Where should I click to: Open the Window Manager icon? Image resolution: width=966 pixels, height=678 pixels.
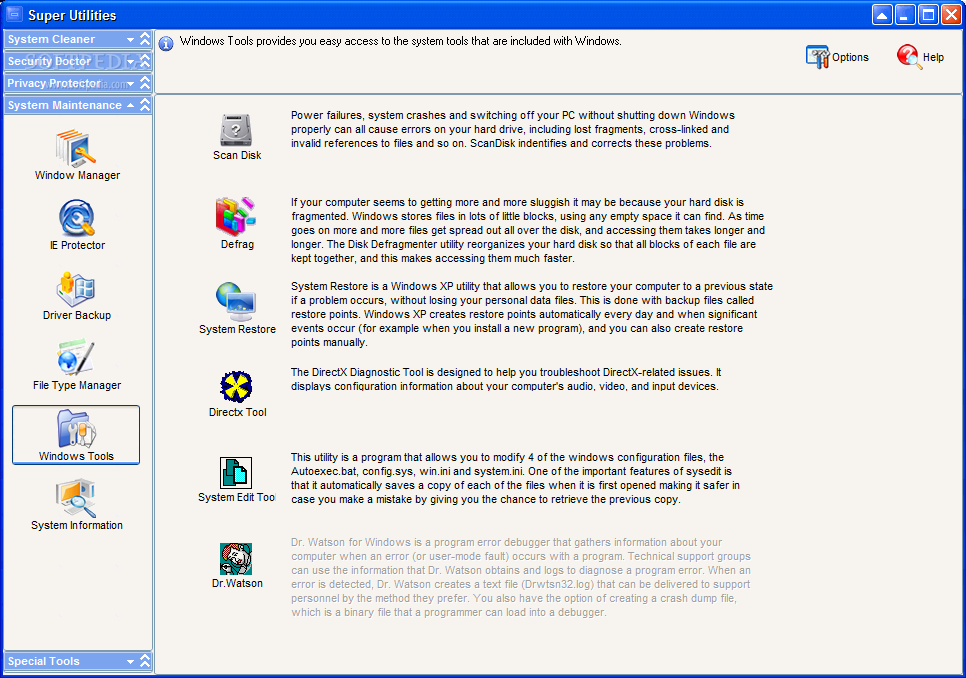76,148
